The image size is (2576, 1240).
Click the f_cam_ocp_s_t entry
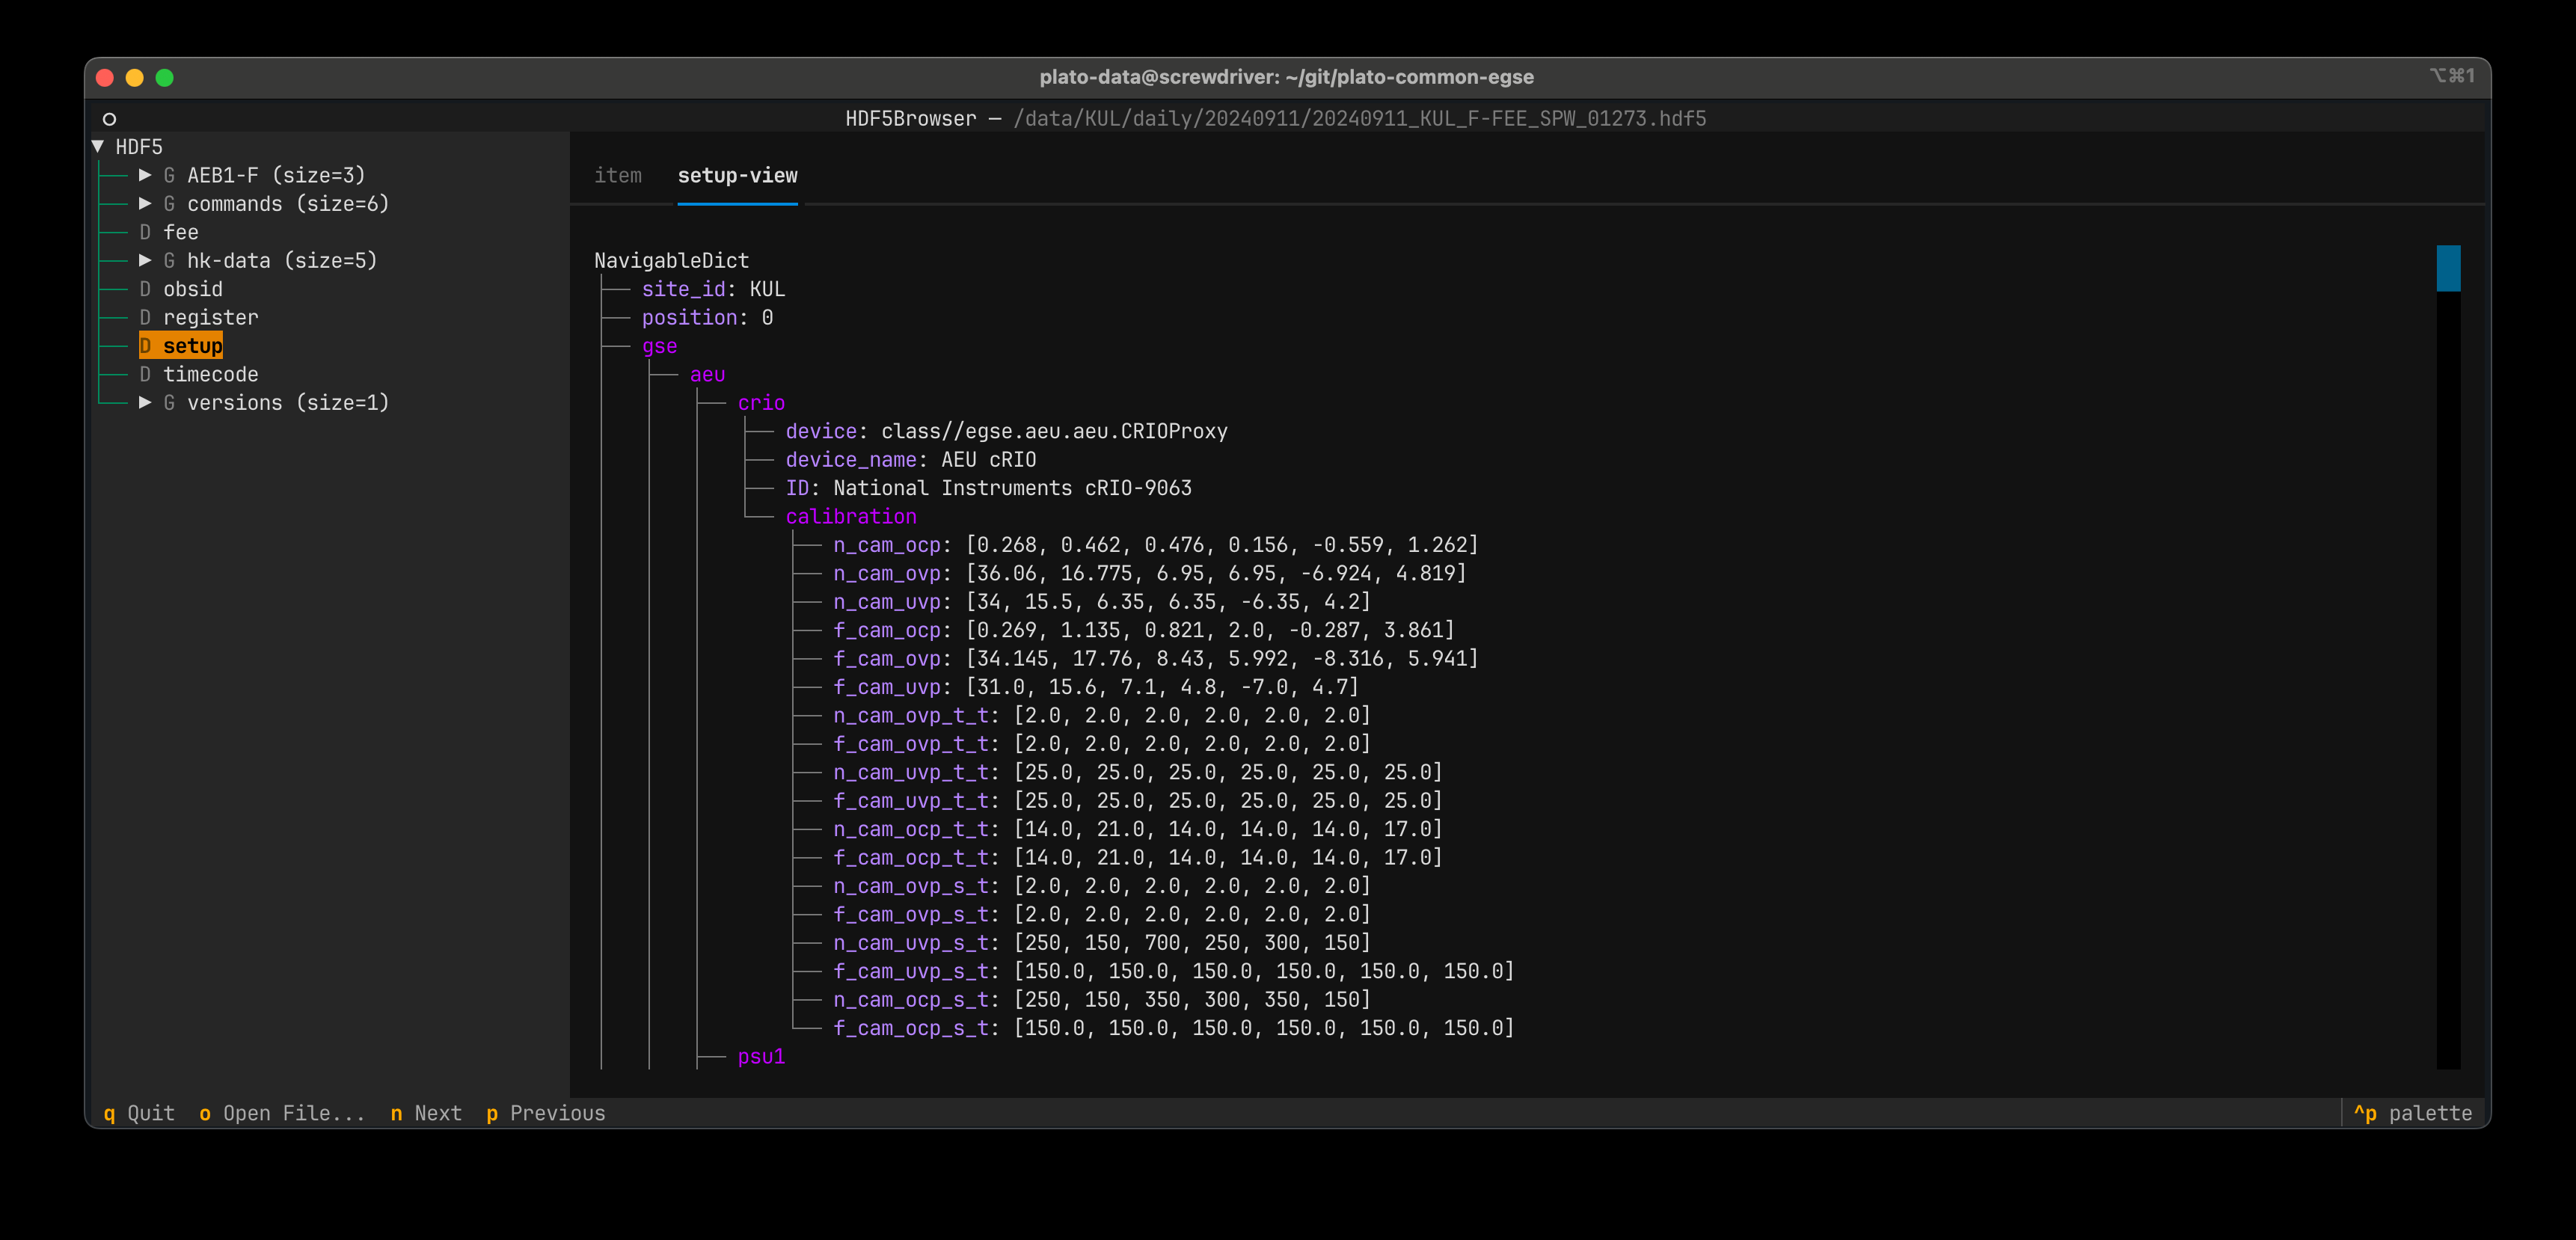[x=1174, y=1029]
